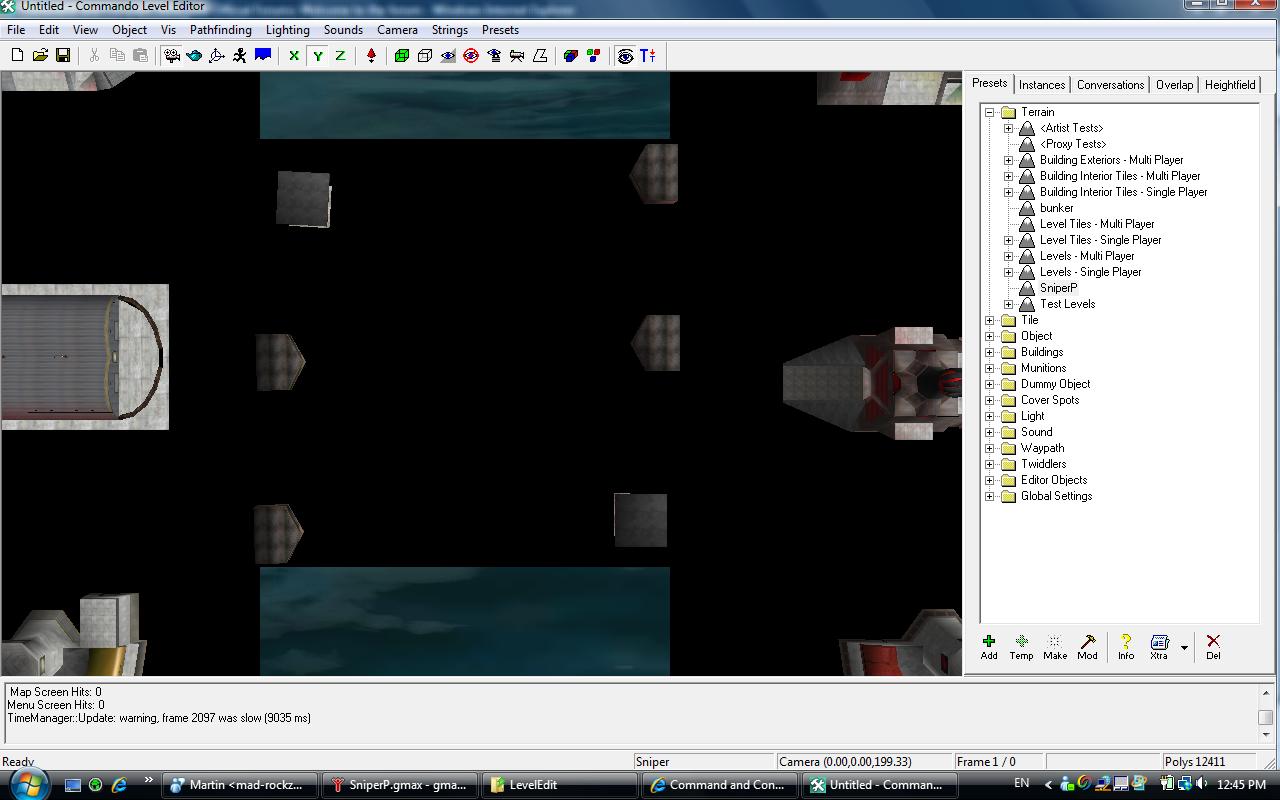Image resolution: width=1280 pixels, height=800 pixels.
Task: Toggle the Z axis restriction button
Action: click(x=340, y=56)
